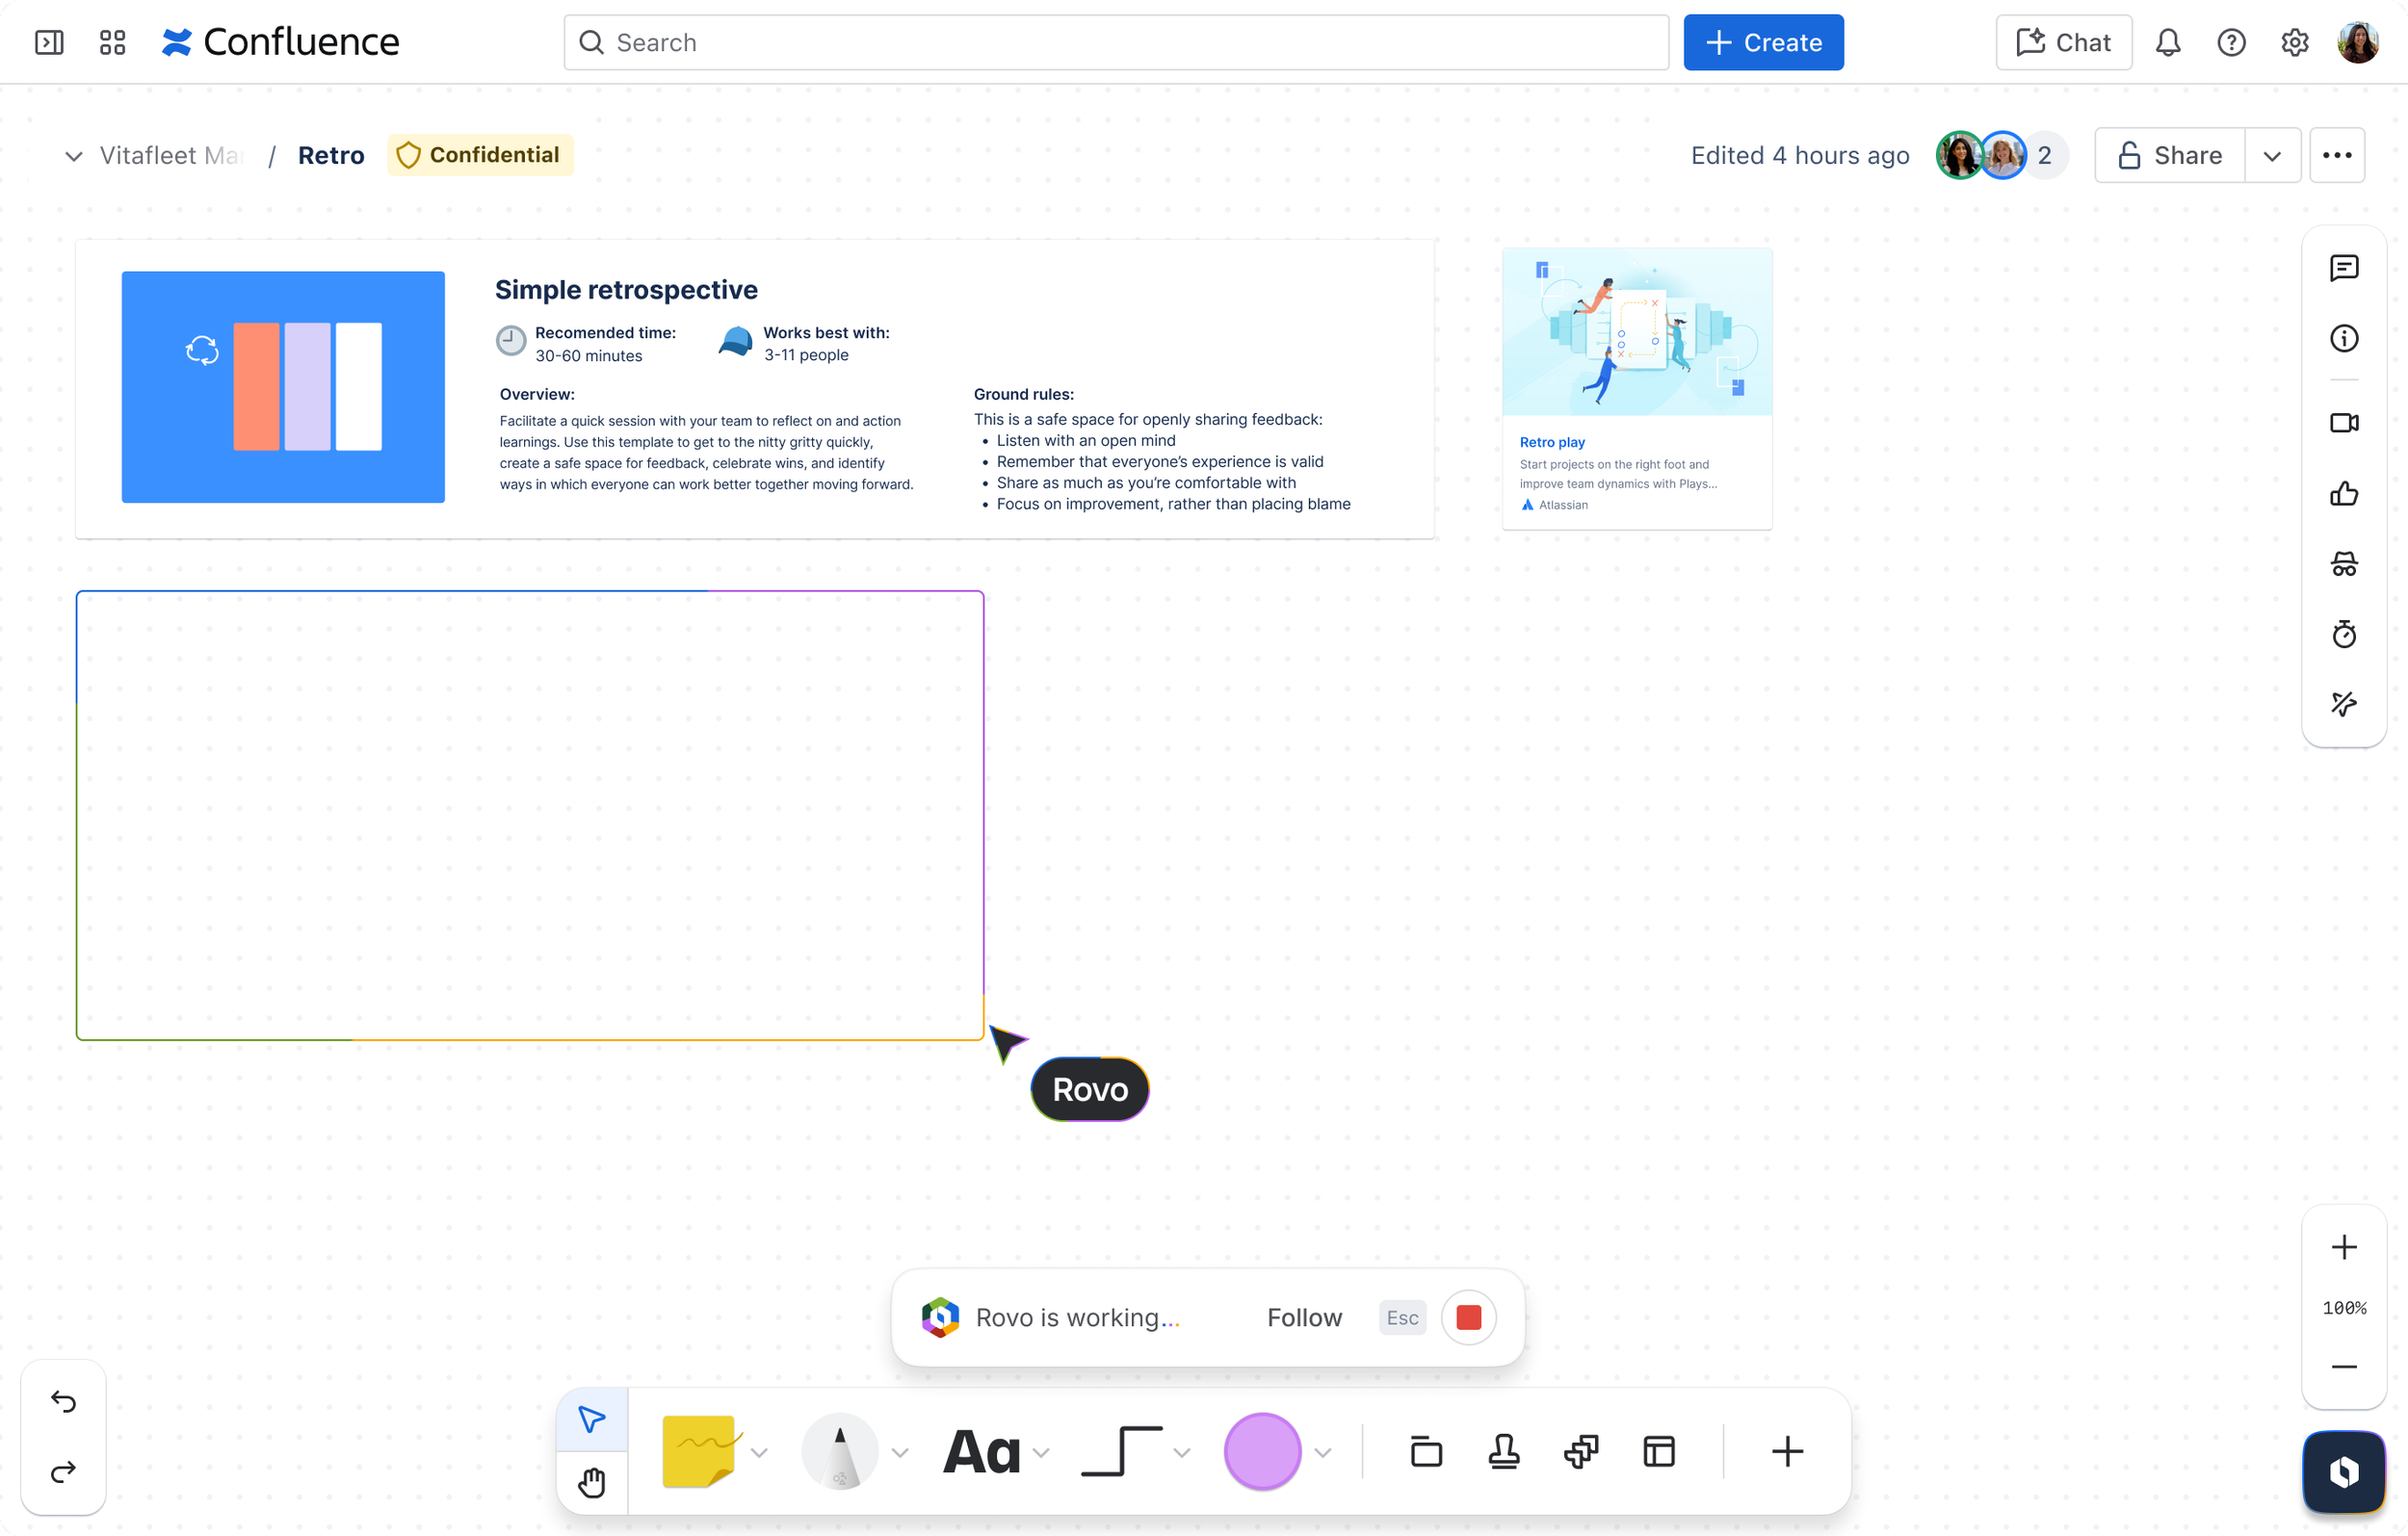Expand the Share options chevron
This screenshot has width=2408, height=1536.
click(2271, 156)
